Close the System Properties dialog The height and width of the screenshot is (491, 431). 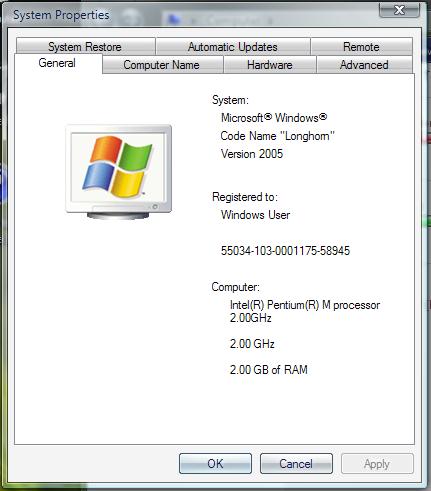click(x=399, y=10)
